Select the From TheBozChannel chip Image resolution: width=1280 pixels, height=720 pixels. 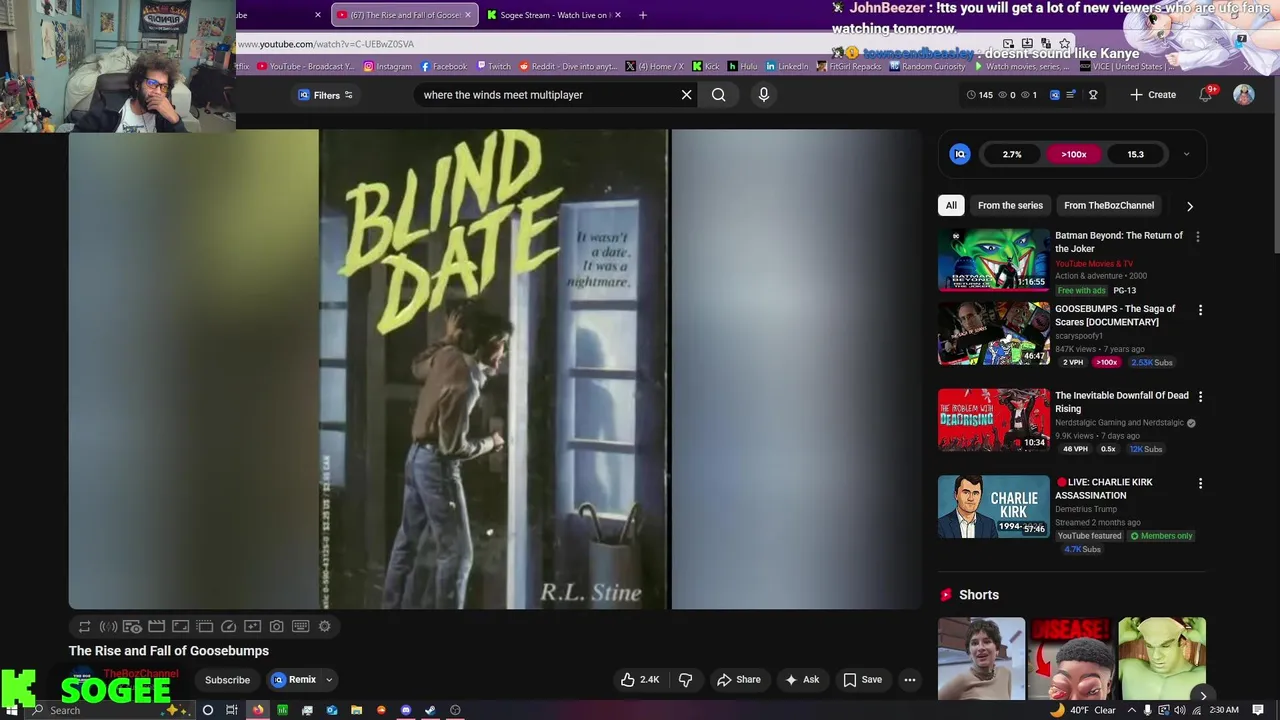tap(1108, 205)
